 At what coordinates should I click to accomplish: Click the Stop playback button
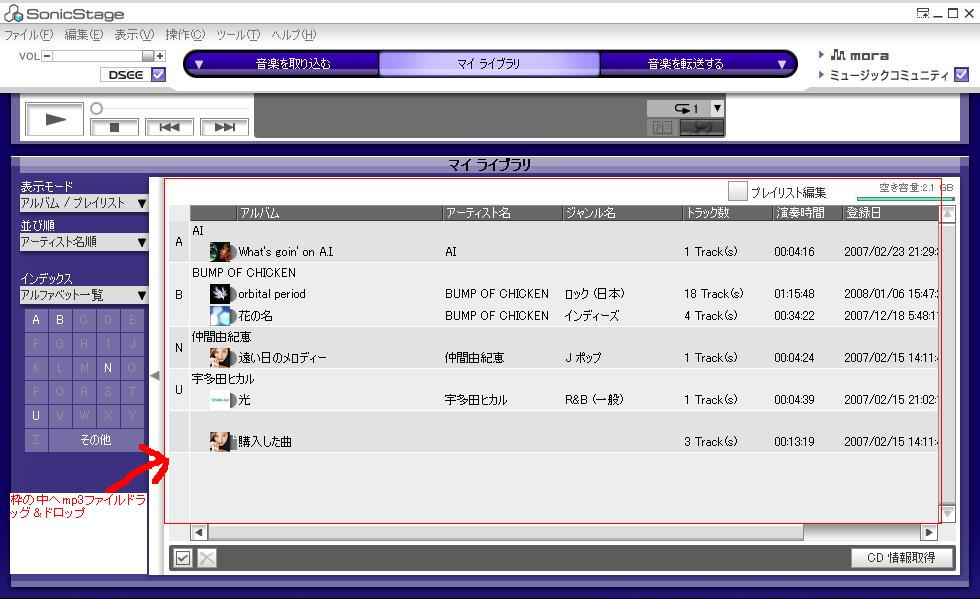pos(114,127)
